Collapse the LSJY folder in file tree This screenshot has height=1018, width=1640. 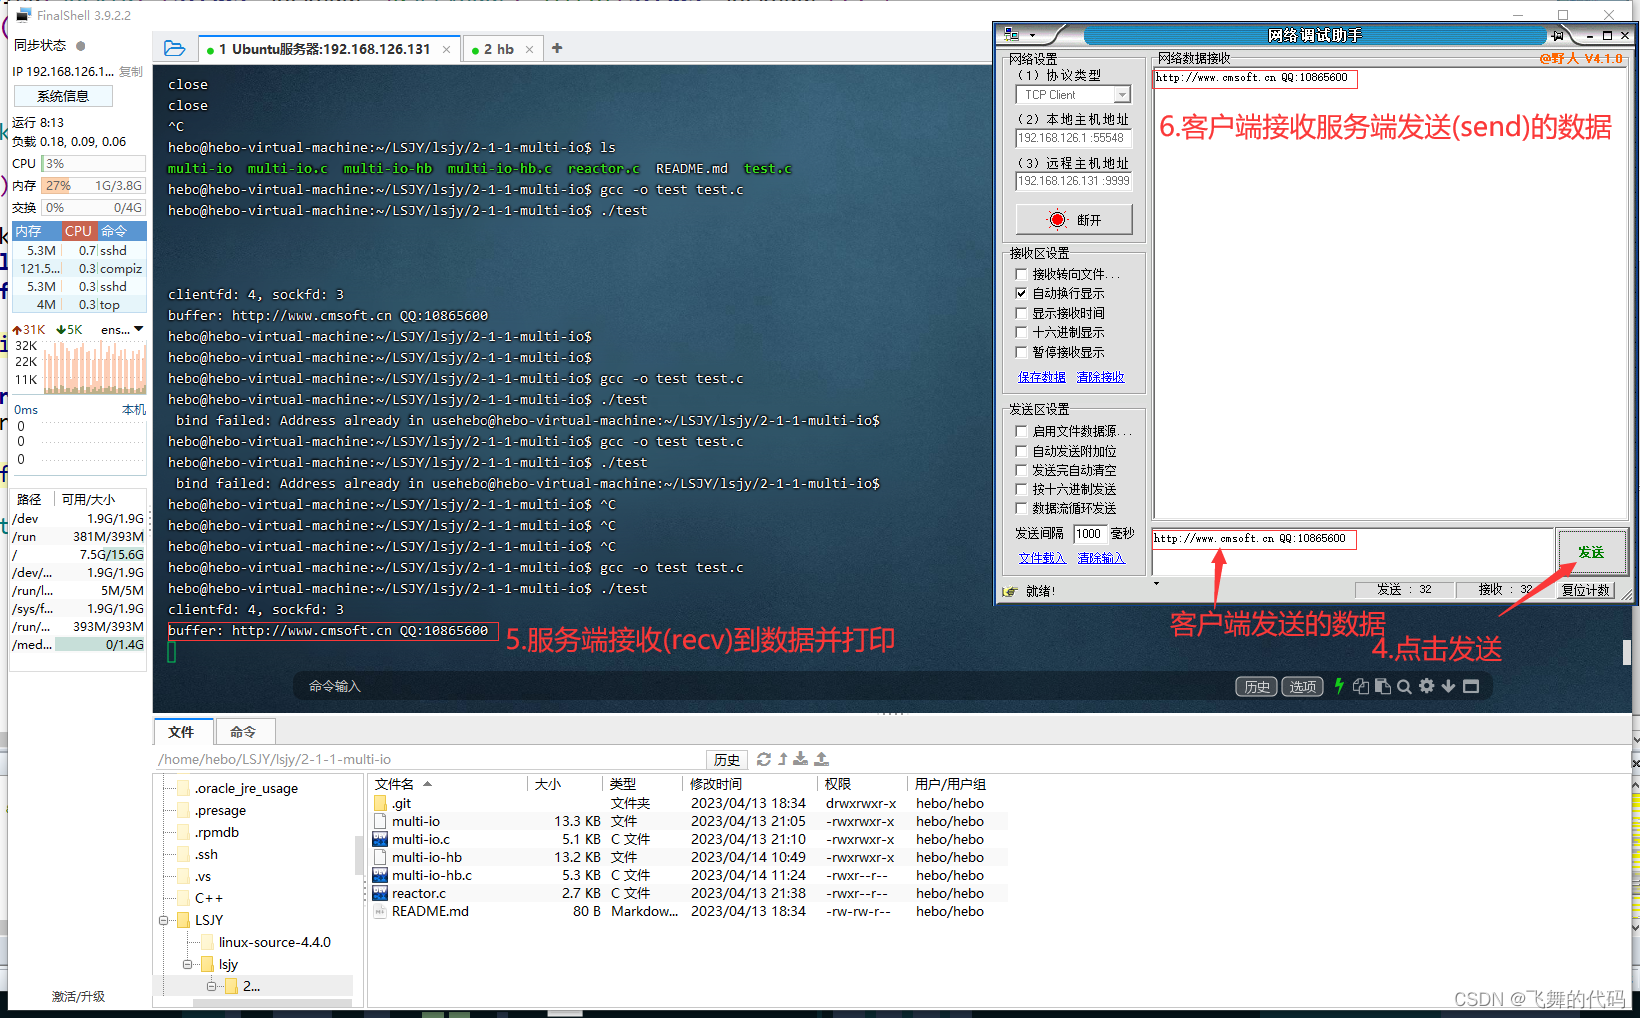(163, 919)
